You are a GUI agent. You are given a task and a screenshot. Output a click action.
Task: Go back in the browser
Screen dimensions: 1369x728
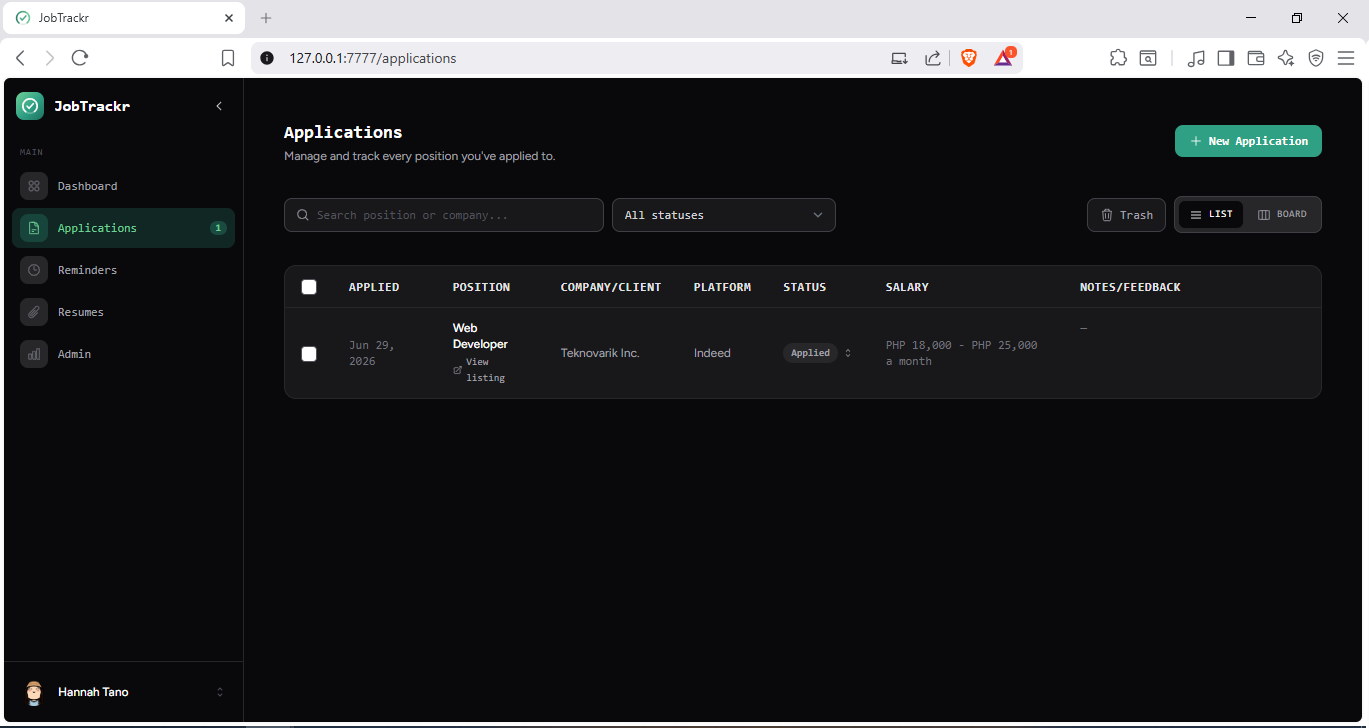pos(20,58)
